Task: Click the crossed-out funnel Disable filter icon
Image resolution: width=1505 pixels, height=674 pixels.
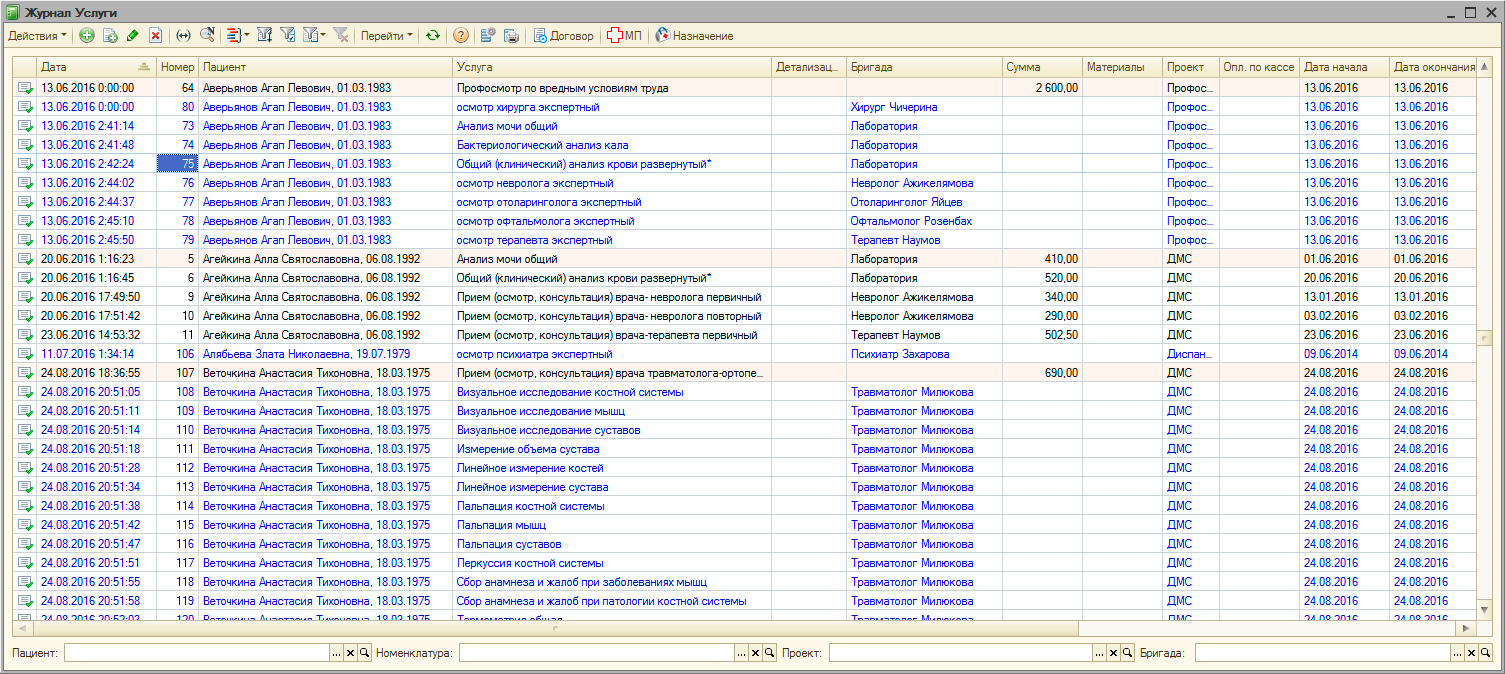Action: pos(340,36)
